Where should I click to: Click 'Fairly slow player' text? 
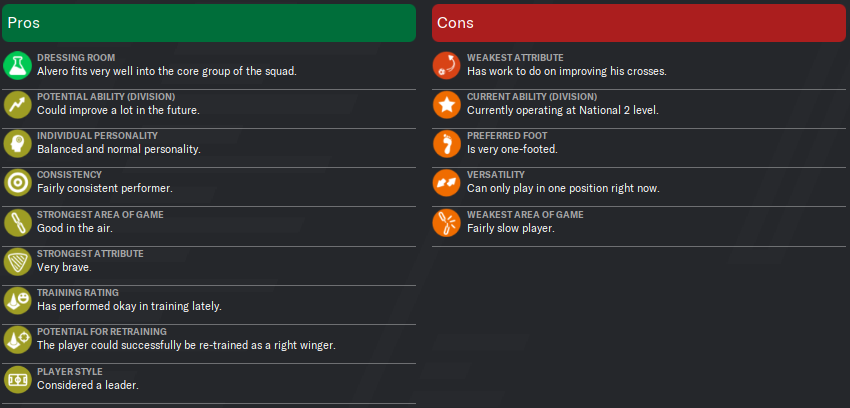[x=510, y=229]
